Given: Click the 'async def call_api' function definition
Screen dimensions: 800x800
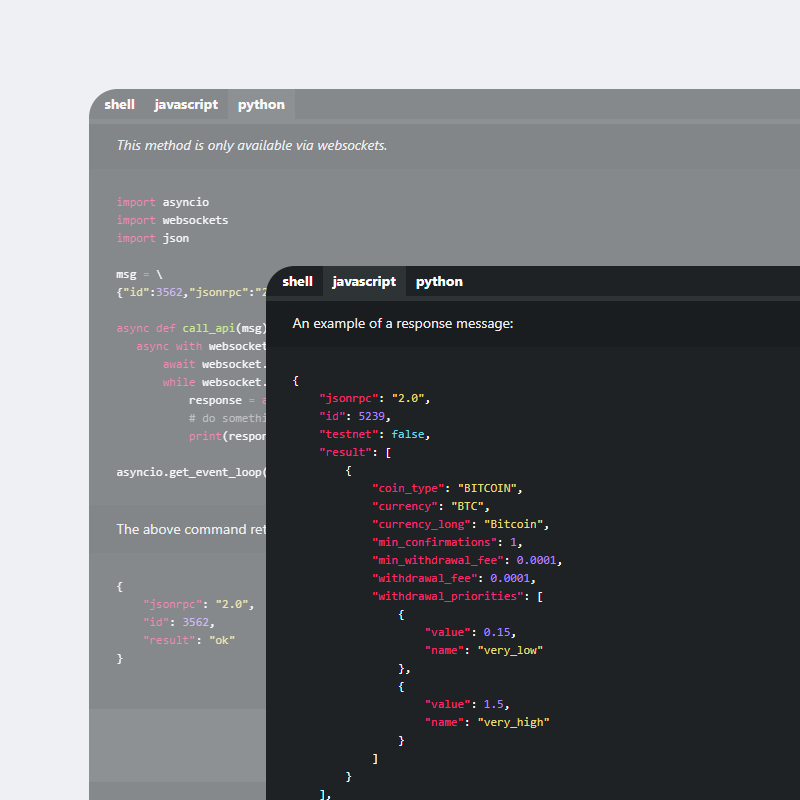Looking at the screenshot, I should 191,328.
